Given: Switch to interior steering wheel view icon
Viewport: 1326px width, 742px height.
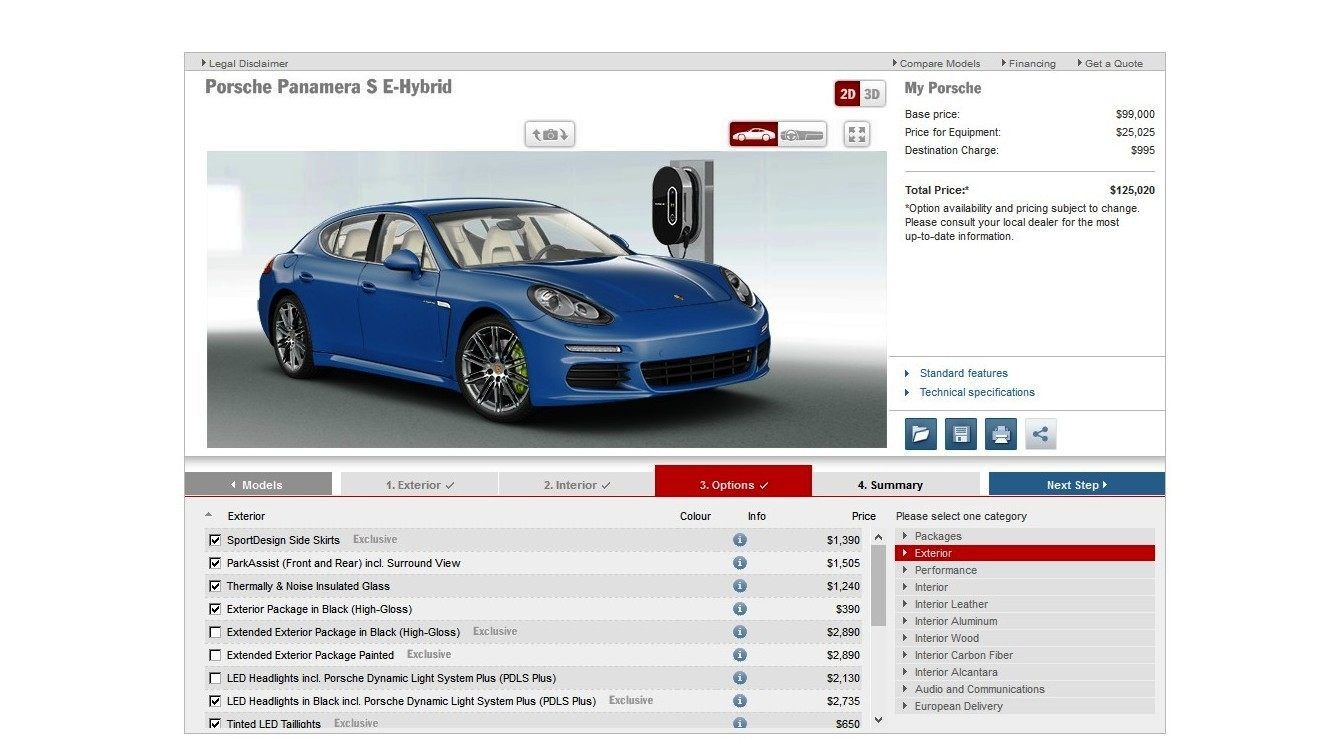Looking at the screenshot, I should click(x=802, y=134).
